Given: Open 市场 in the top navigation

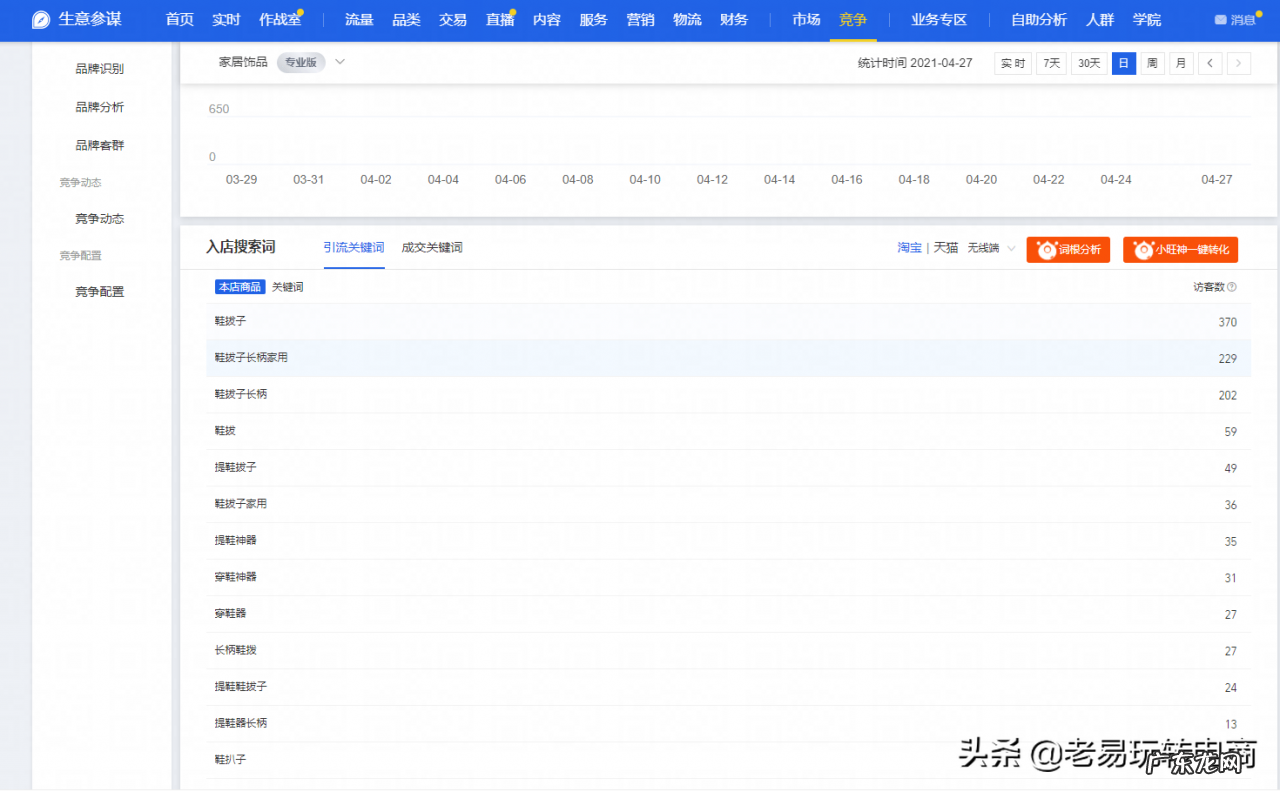Looking at the screenshot, I should click(806, 19).
